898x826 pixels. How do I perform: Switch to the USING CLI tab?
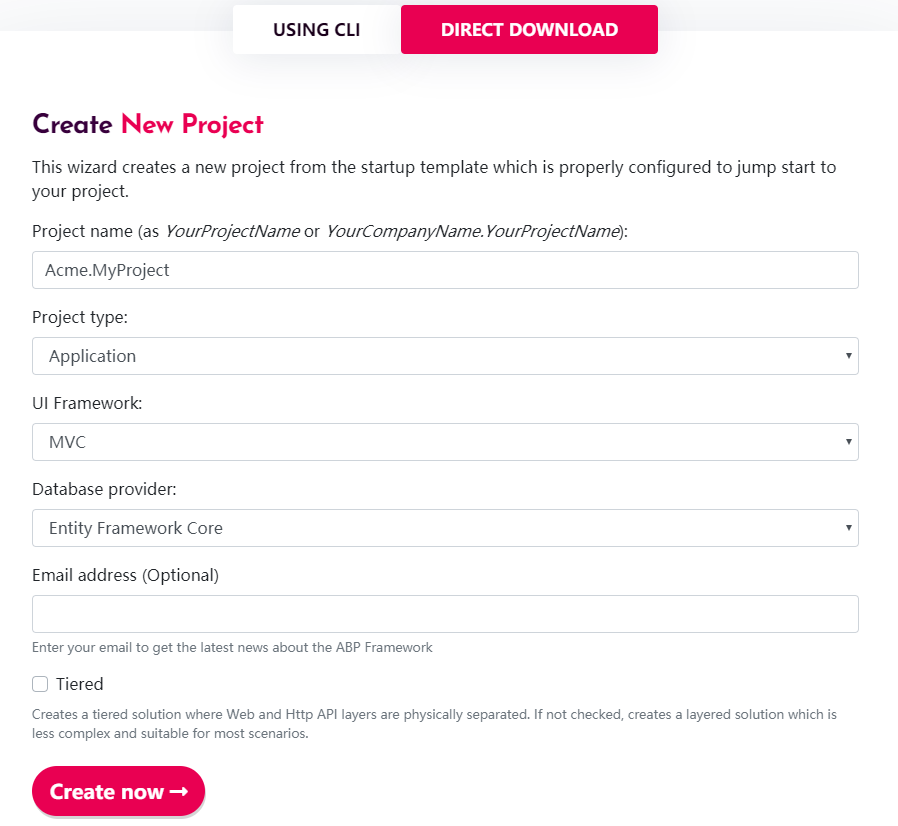tap(316, 29)
